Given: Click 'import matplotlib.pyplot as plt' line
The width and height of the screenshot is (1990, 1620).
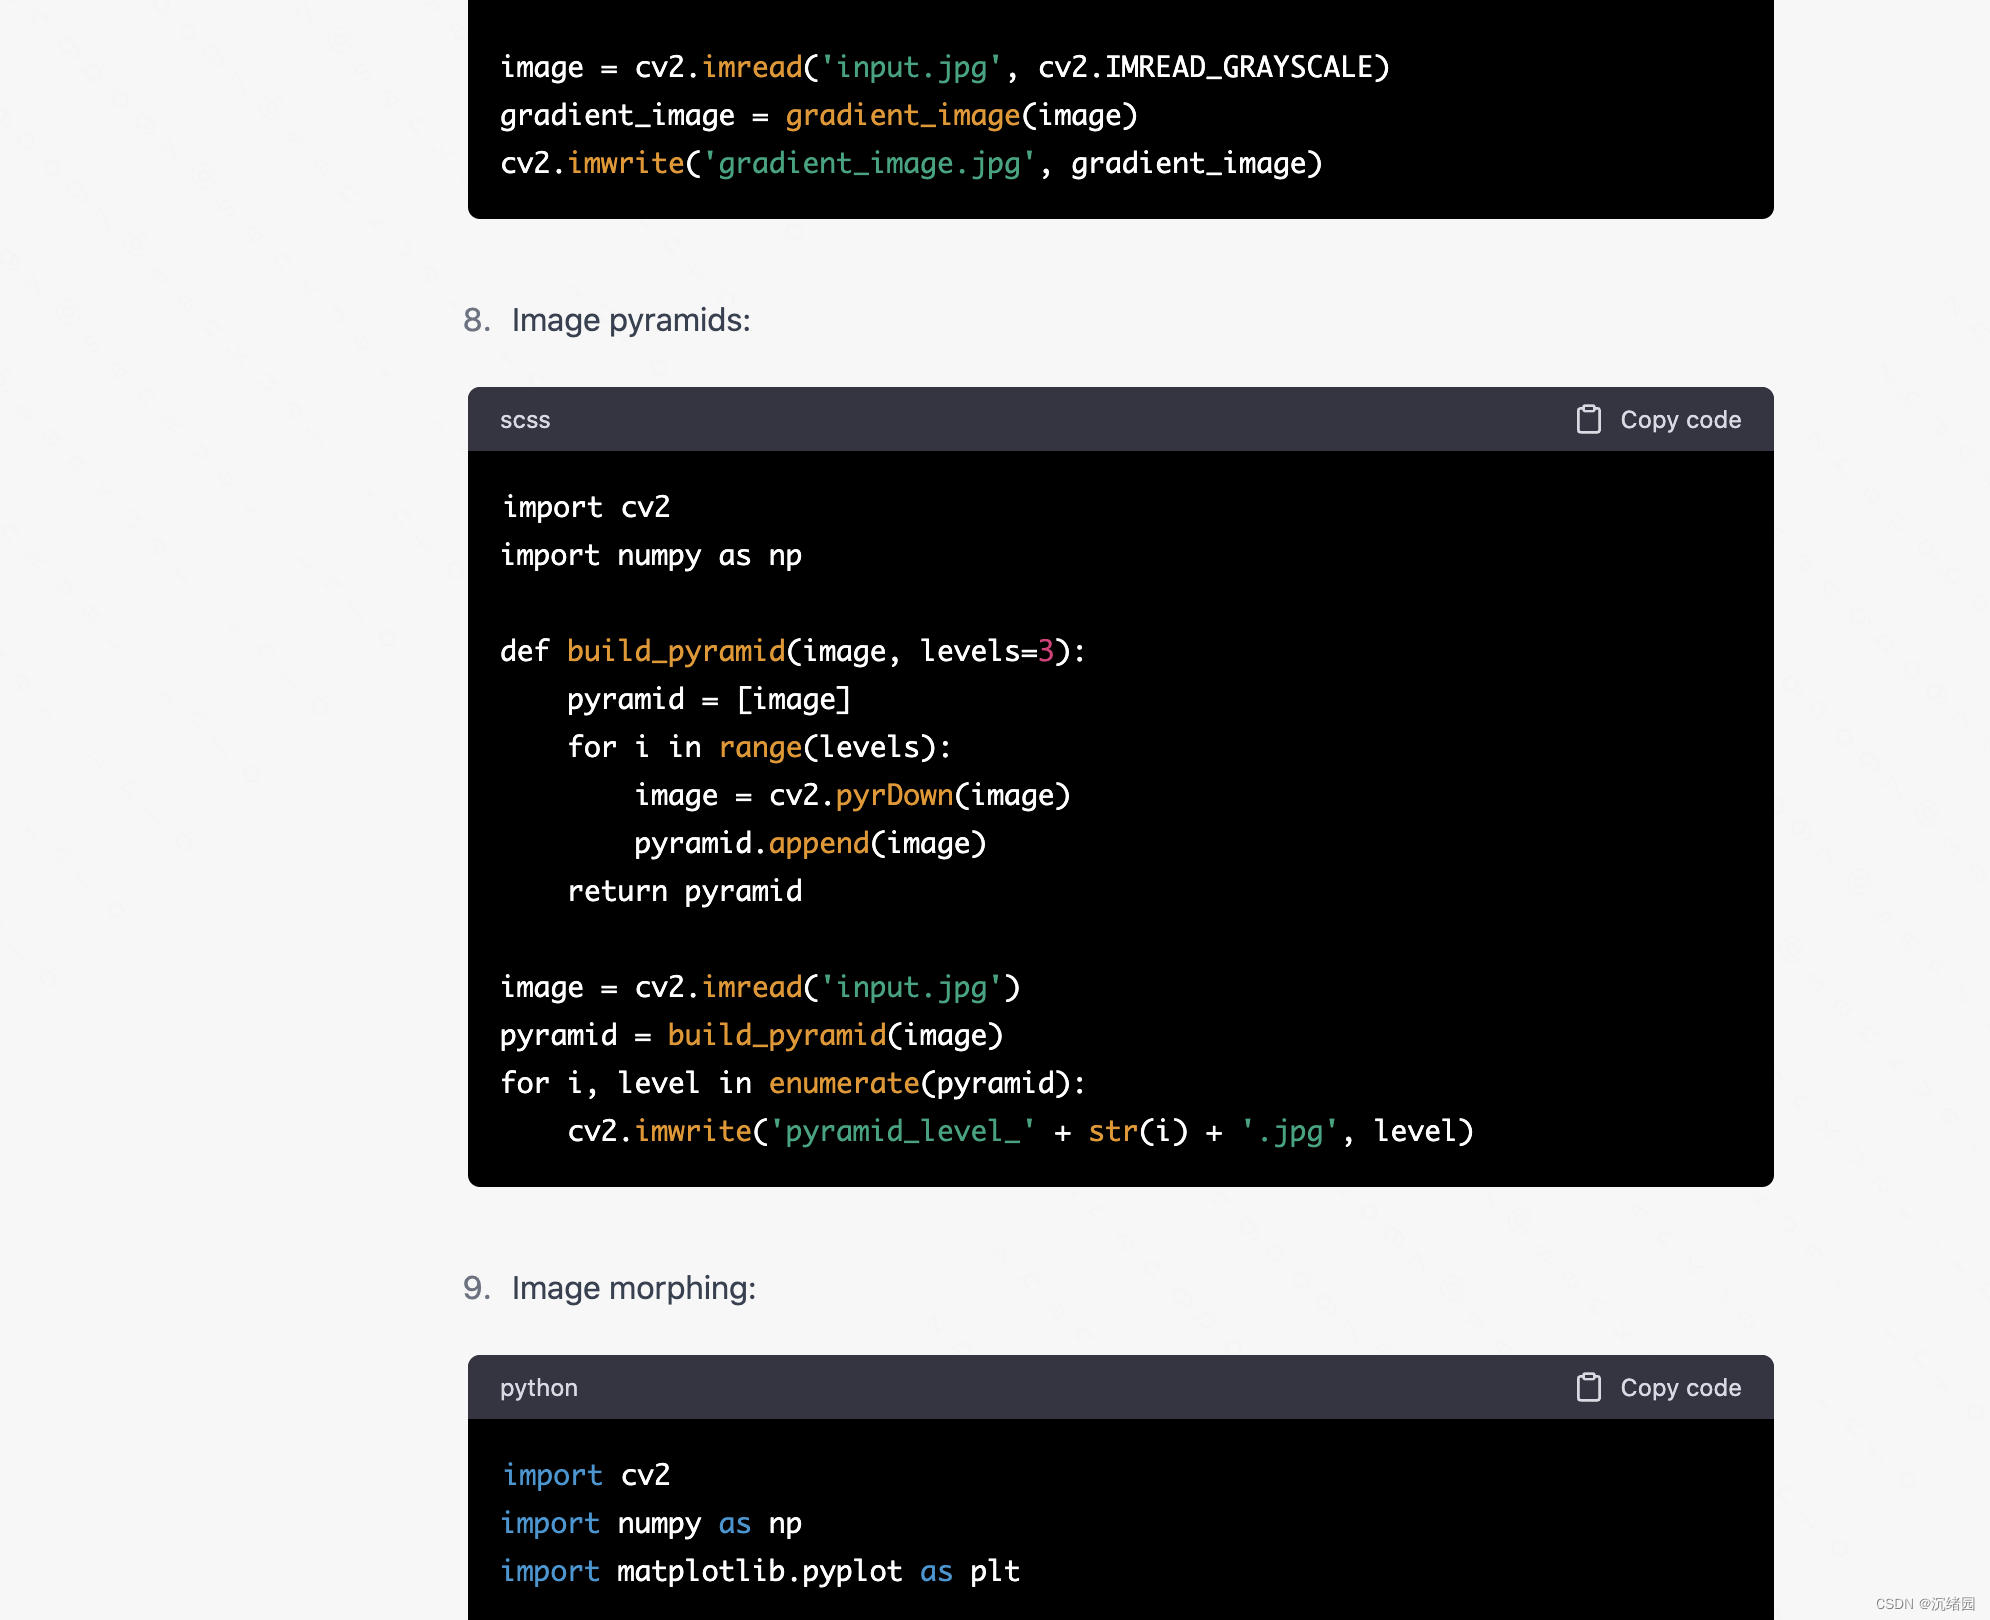Looking at the screenshot, I should coord(760,1571).
